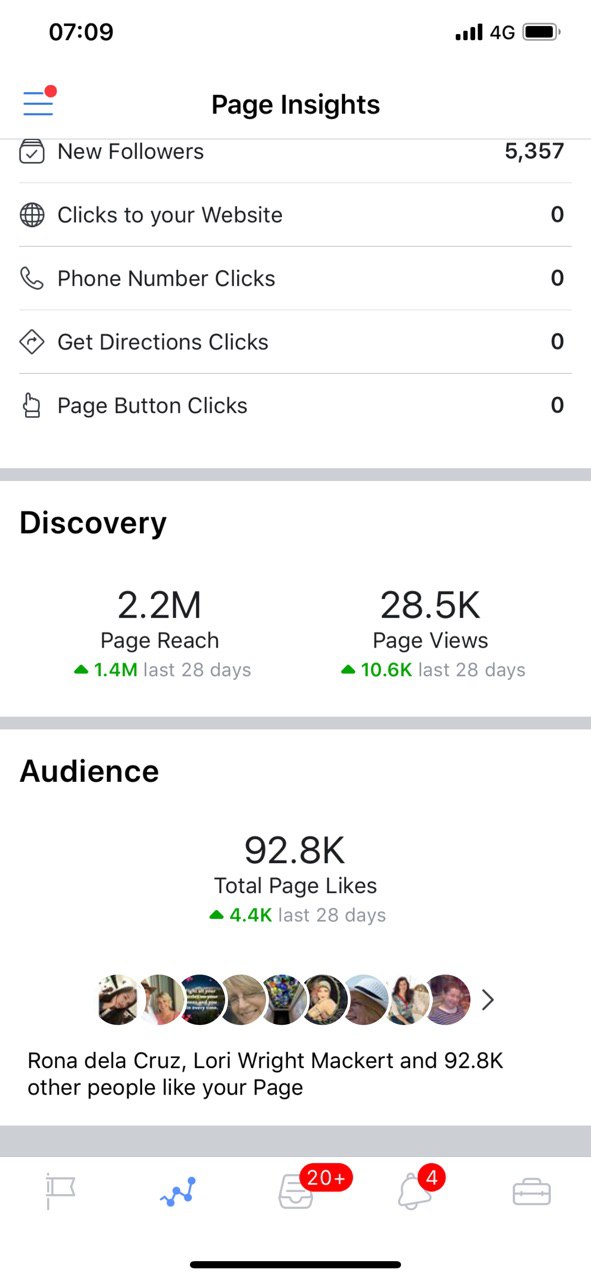The height and width of the screenshot is (1280, 591).
Task: Open Clicks to your Website row
Action: (295, 215)
